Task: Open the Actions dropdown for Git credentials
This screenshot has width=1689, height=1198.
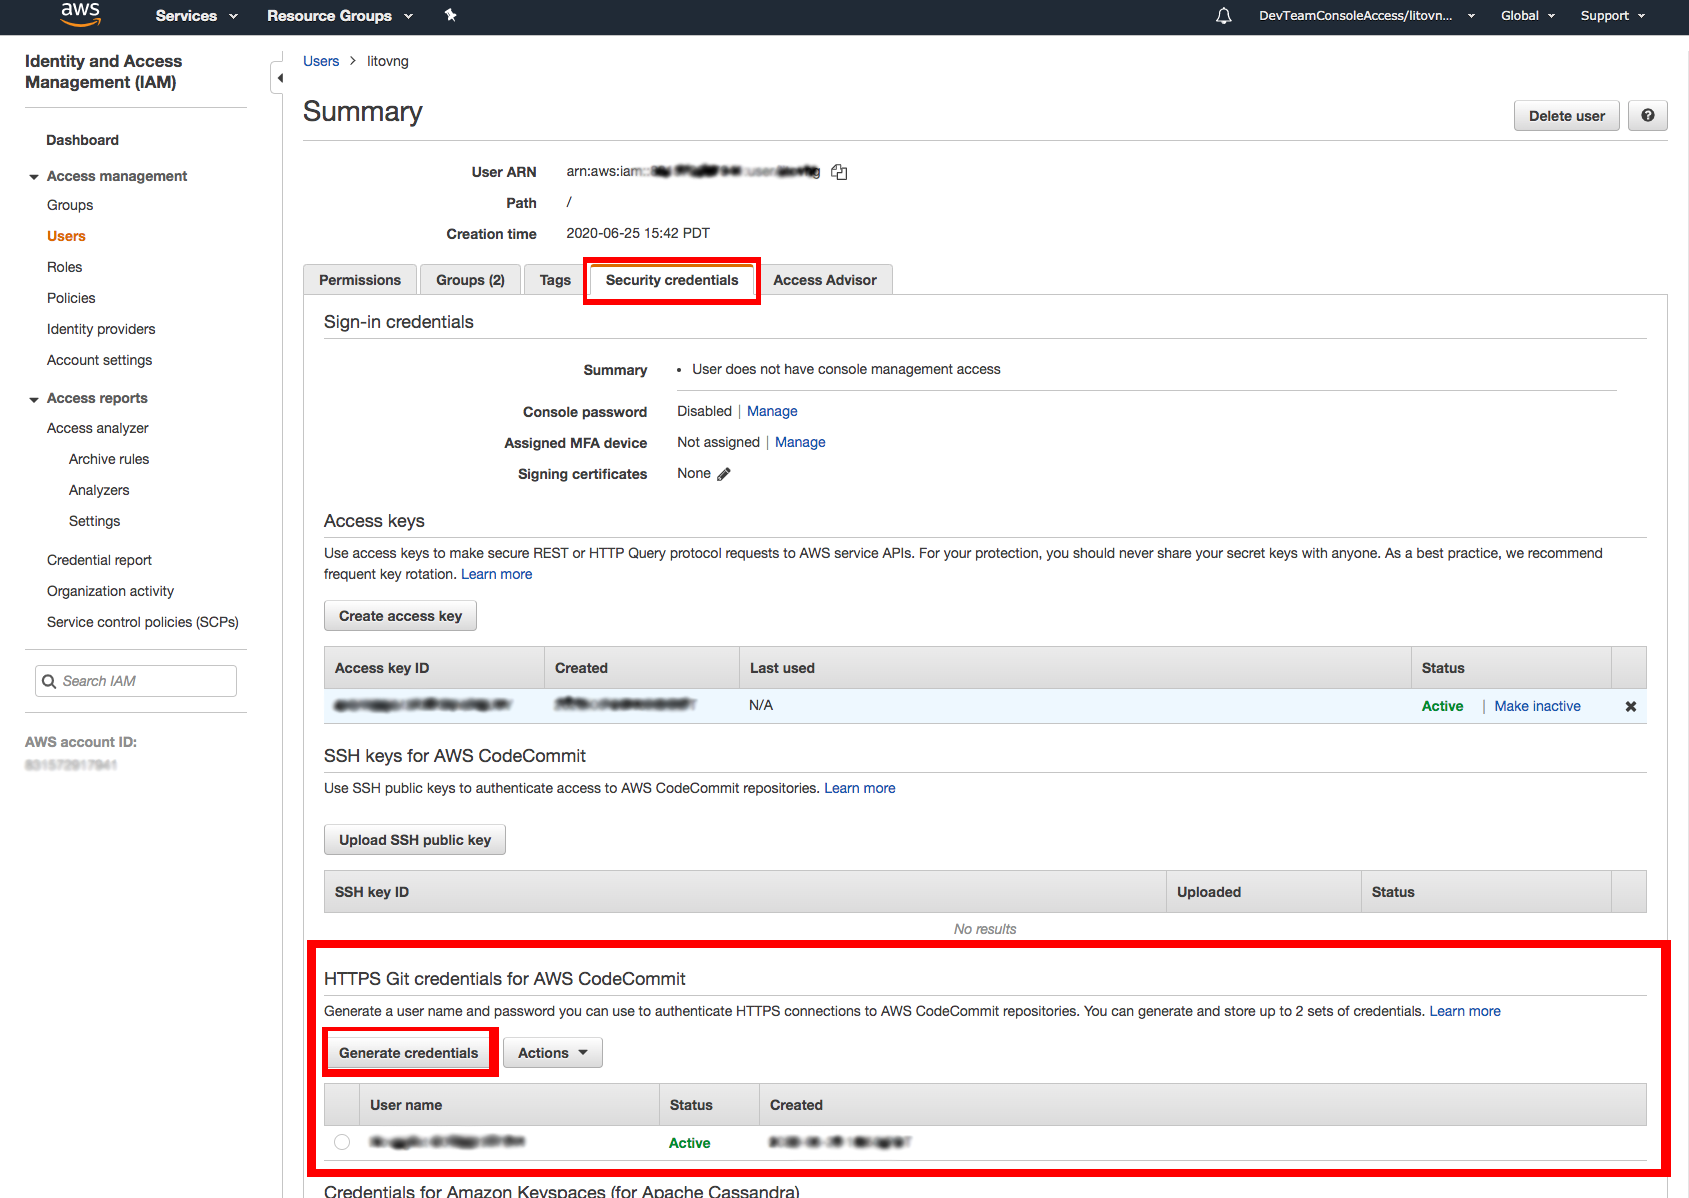Action: [552, 1053]
